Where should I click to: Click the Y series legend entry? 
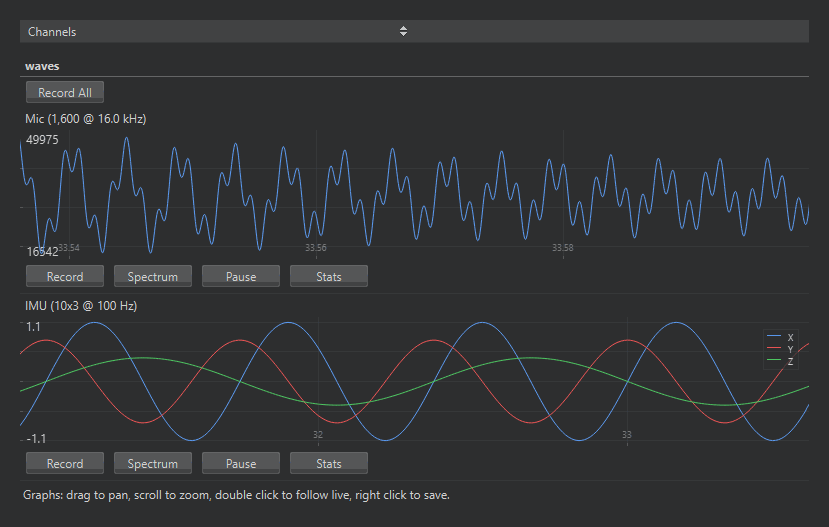click(x=780, y=349)
